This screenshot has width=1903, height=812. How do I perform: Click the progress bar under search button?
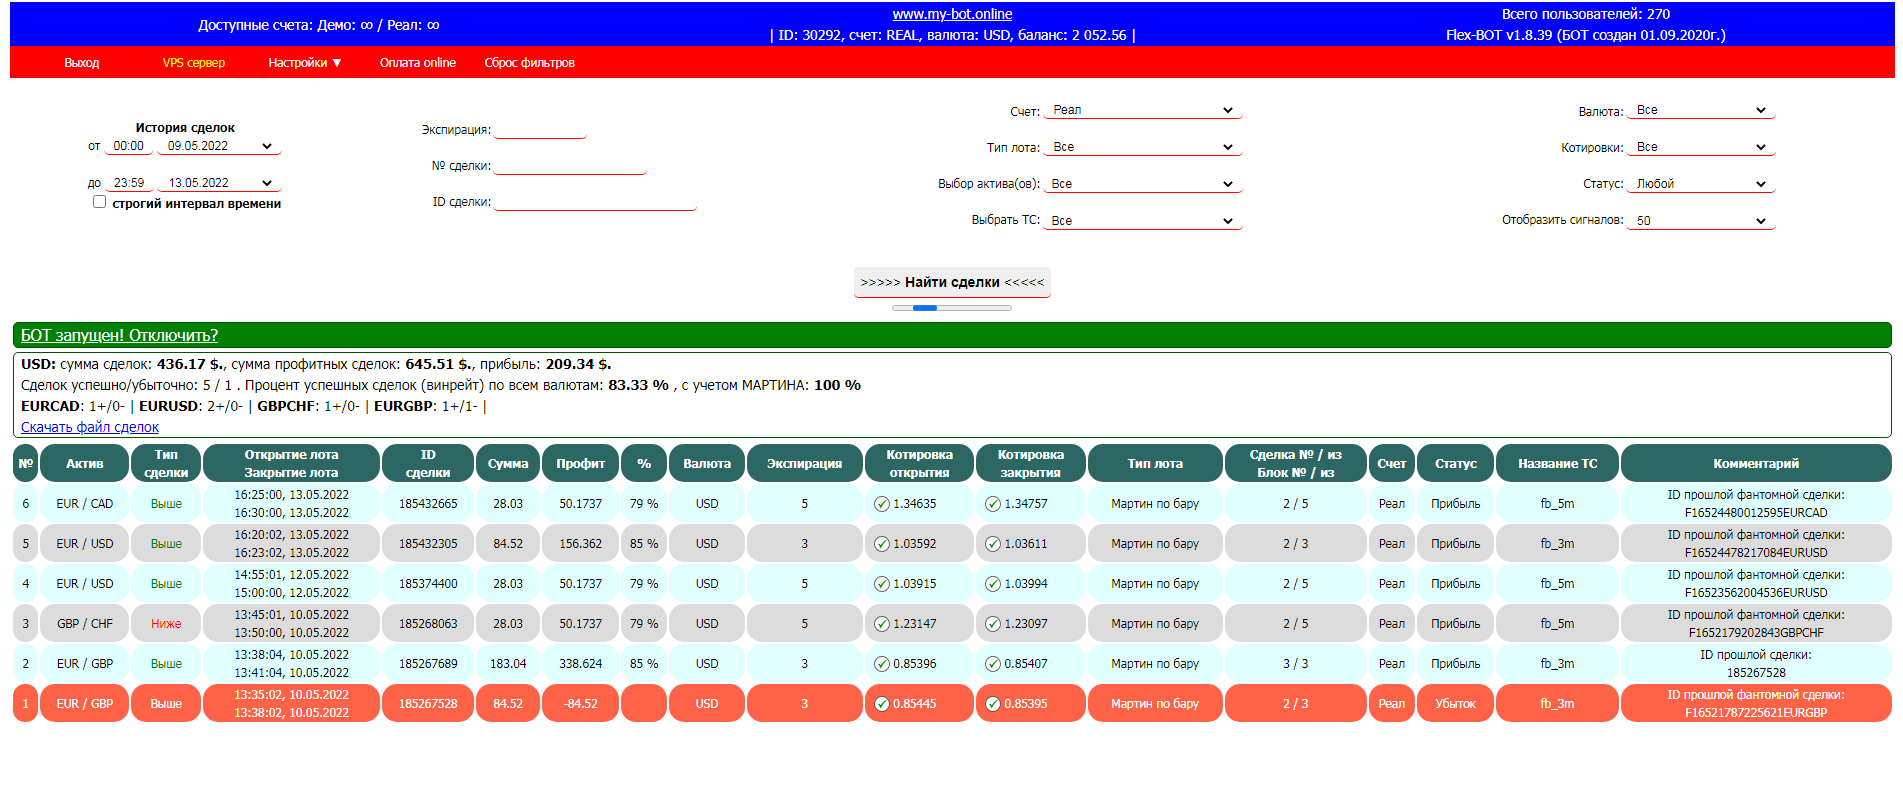click(x=952, y=308)
